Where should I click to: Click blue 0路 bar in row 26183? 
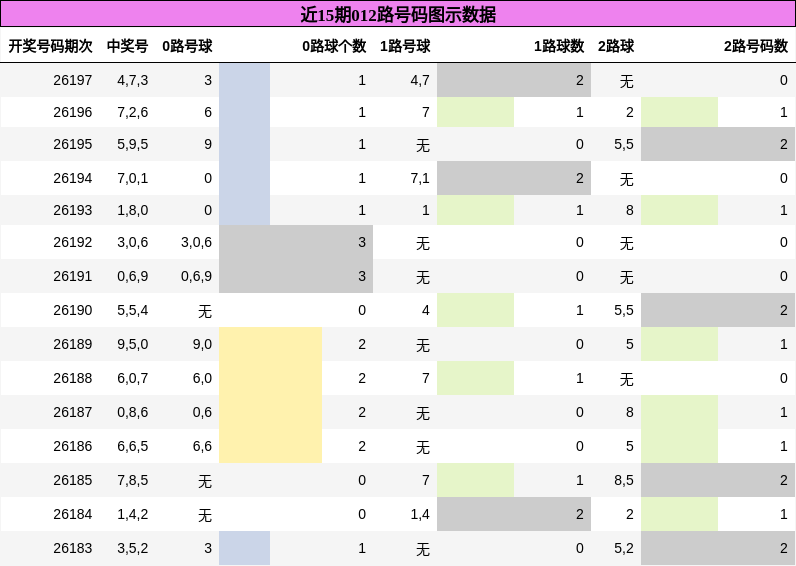(245, 548)
